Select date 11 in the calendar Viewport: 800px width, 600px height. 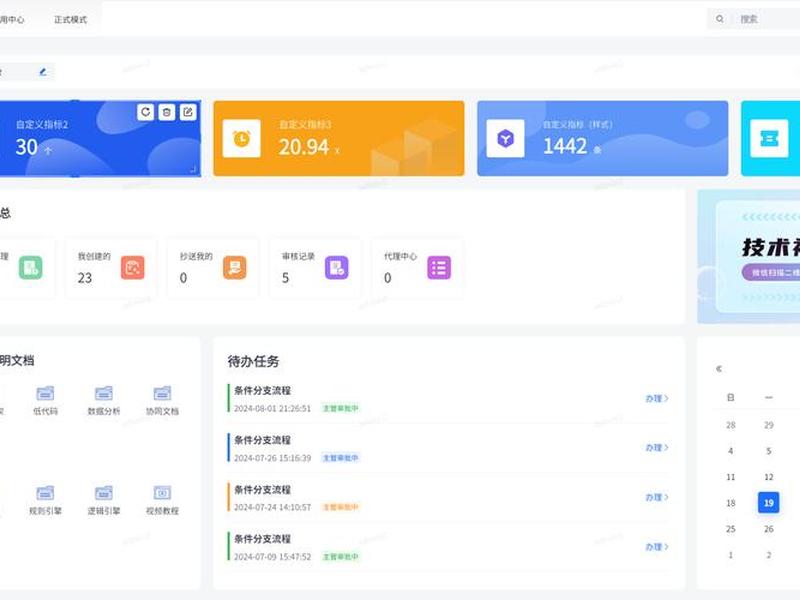click(731, 477)
